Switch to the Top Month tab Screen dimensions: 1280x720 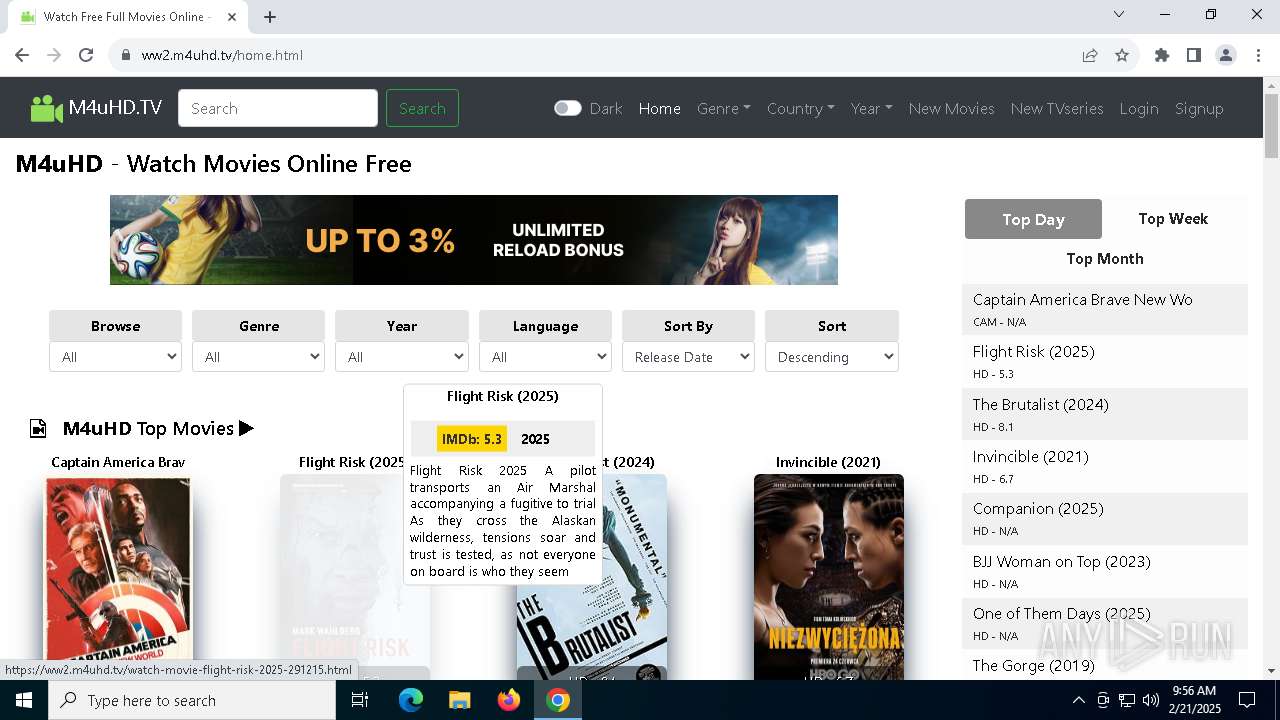(1105, 259)
